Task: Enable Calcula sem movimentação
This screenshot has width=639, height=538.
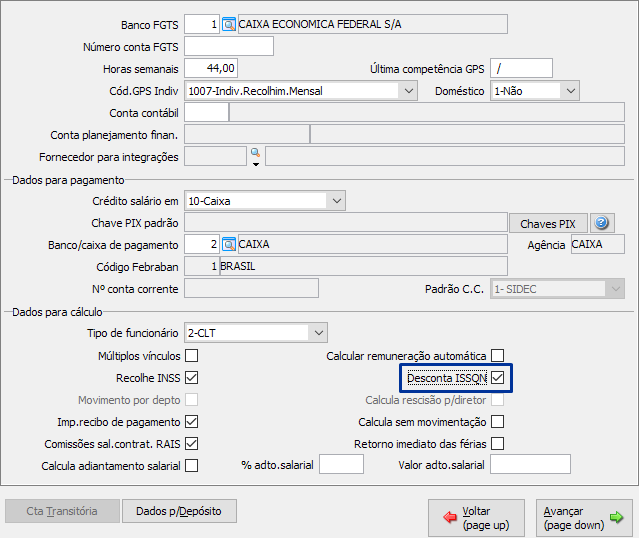Action: pyautogui.click(x=497, y=421)
